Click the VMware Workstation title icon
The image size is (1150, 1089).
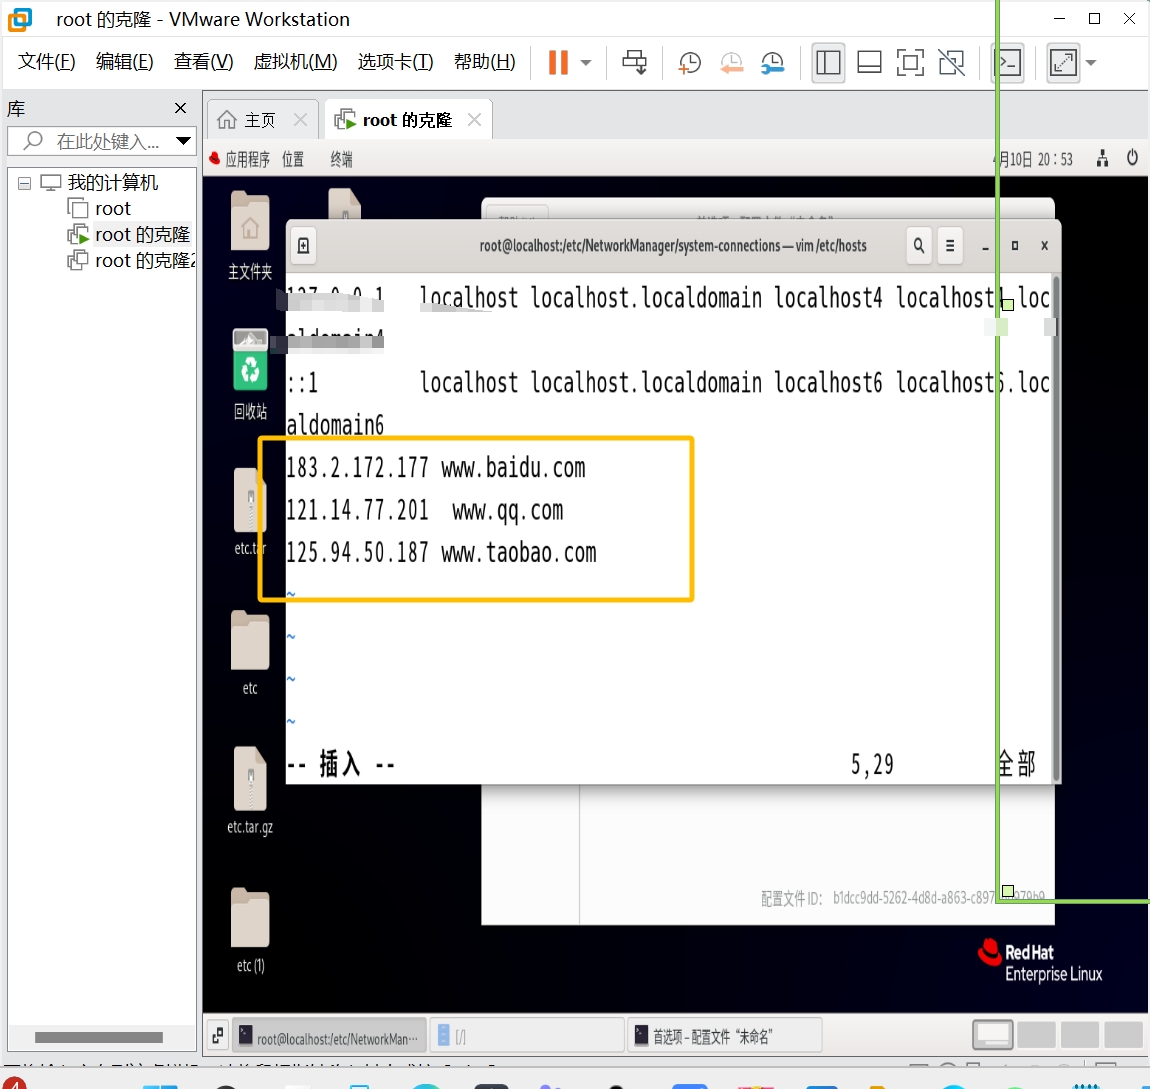[x=20, y=20]
